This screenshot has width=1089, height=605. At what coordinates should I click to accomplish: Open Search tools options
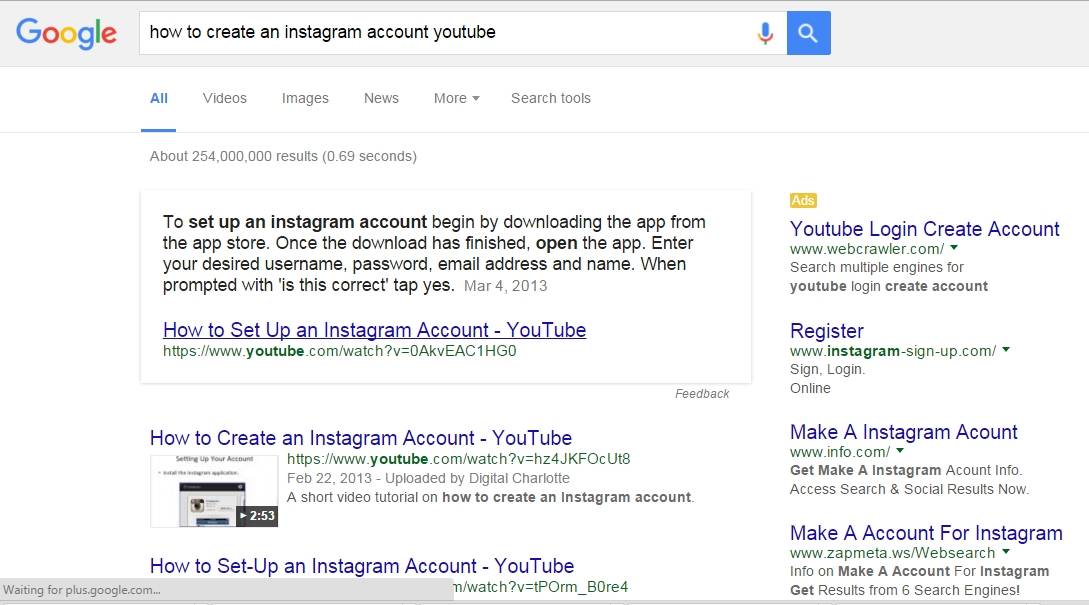coord(551,98)
